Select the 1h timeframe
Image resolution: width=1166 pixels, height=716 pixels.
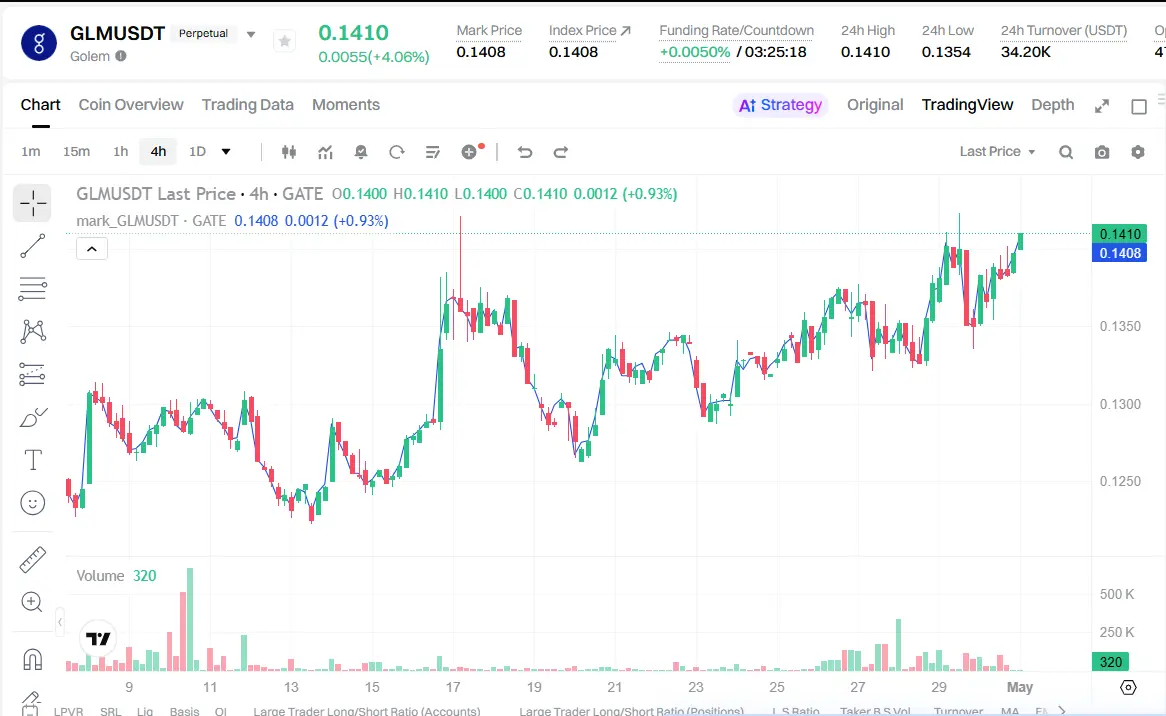tap(120, 152)
